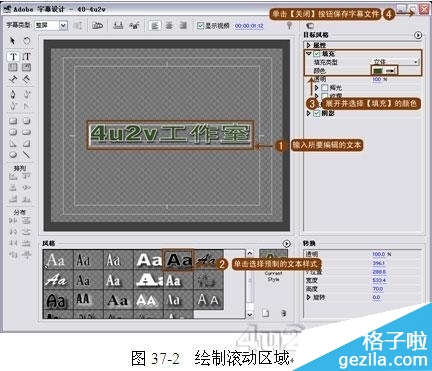This screenshot has height=371, width=432.
Task: Select the Vertical Type tool
Action: click(26, 56)
